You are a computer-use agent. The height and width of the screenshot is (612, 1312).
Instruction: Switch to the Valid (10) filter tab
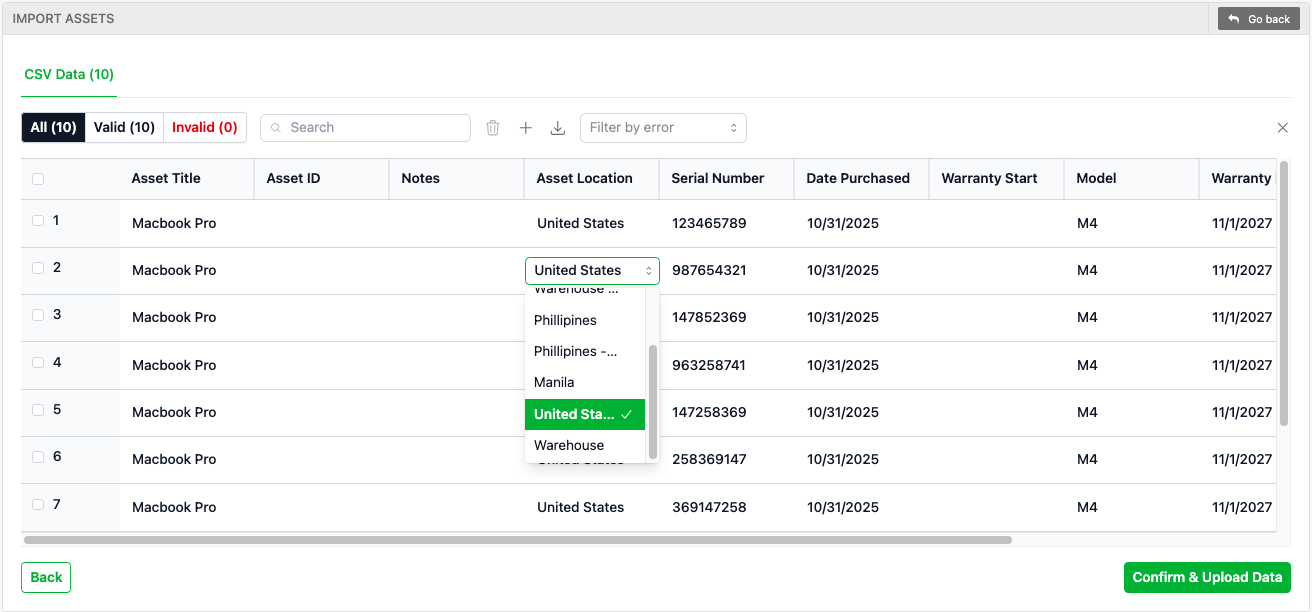pyautogui.click(x=124, y=127)
